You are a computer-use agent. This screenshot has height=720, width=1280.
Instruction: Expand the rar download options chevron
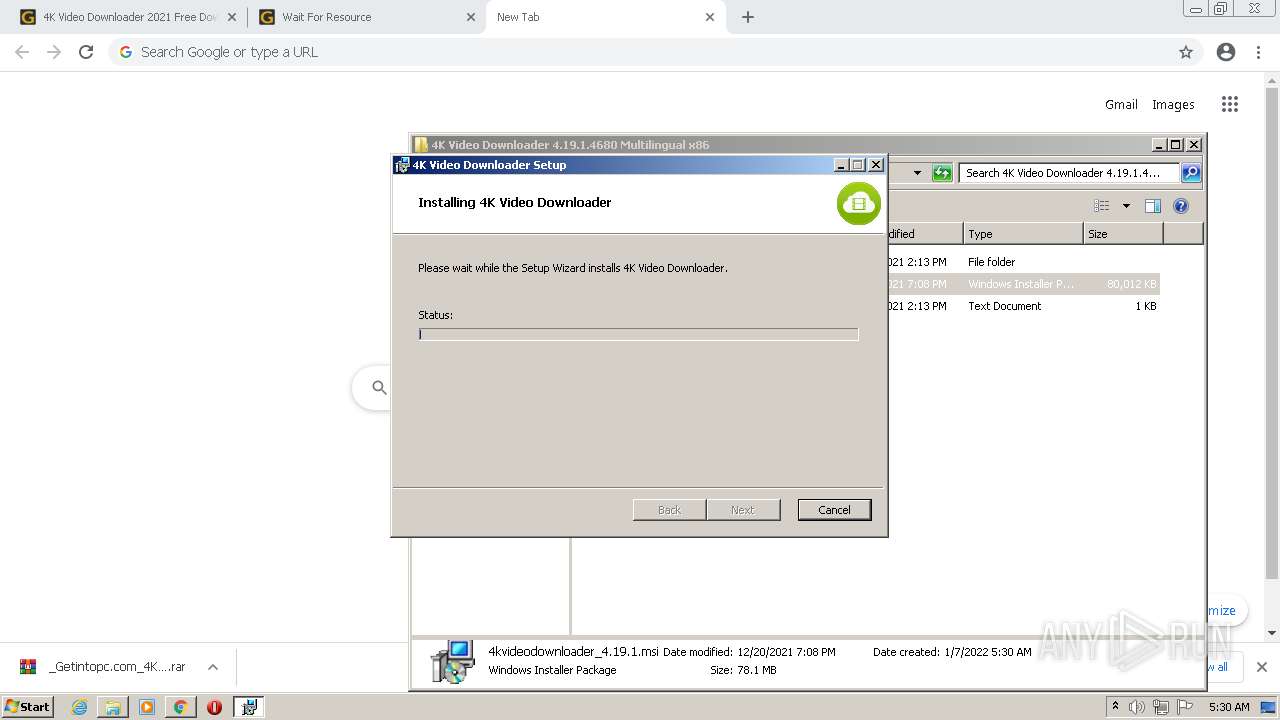click(x=212, y=667)
